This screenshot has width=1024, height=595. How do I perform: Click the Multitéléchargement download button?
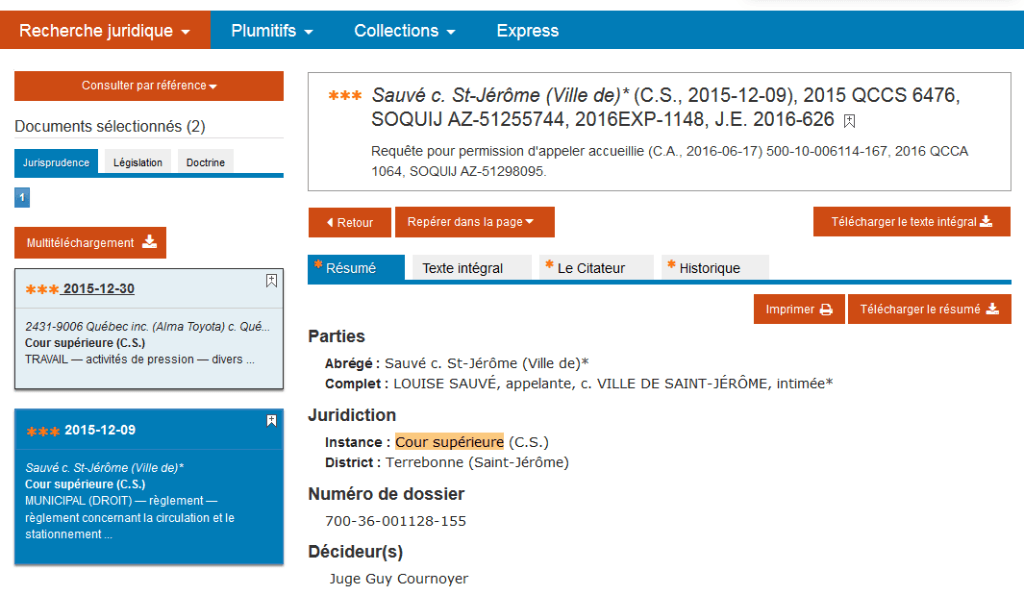(x=90, y=243)
